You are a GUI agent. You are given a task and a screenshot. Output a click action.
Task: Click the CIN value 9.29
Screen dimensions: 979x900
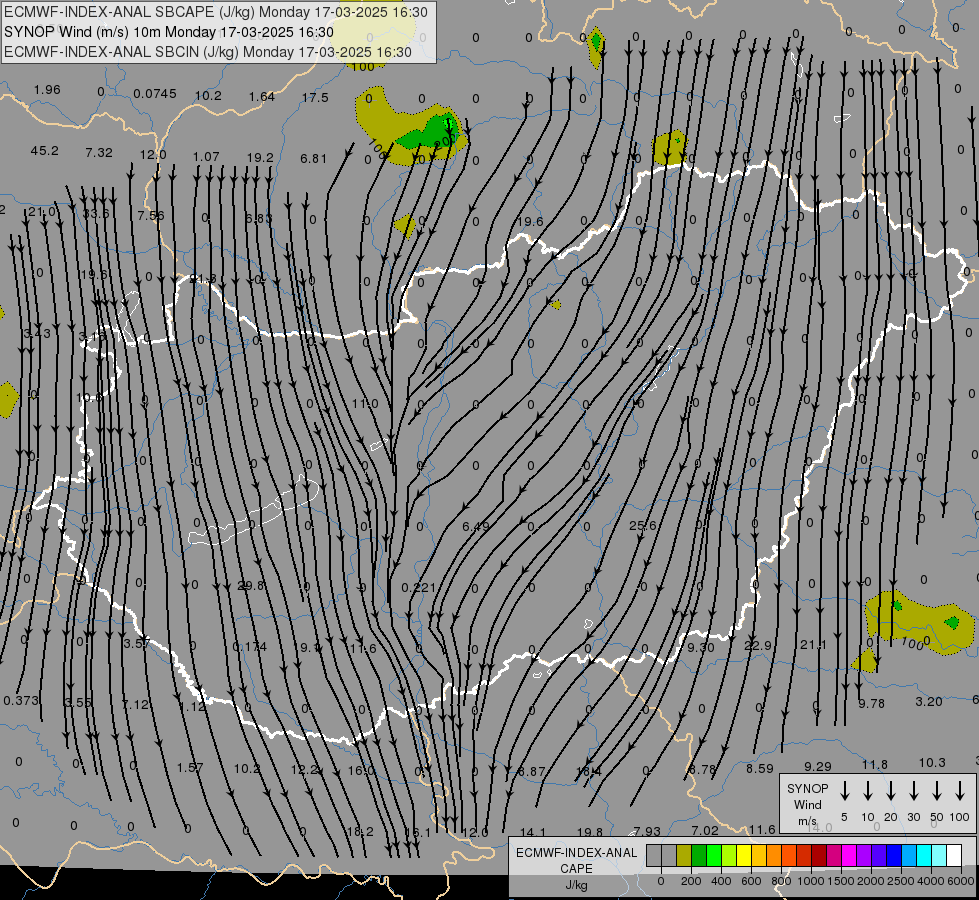(817, 766)
